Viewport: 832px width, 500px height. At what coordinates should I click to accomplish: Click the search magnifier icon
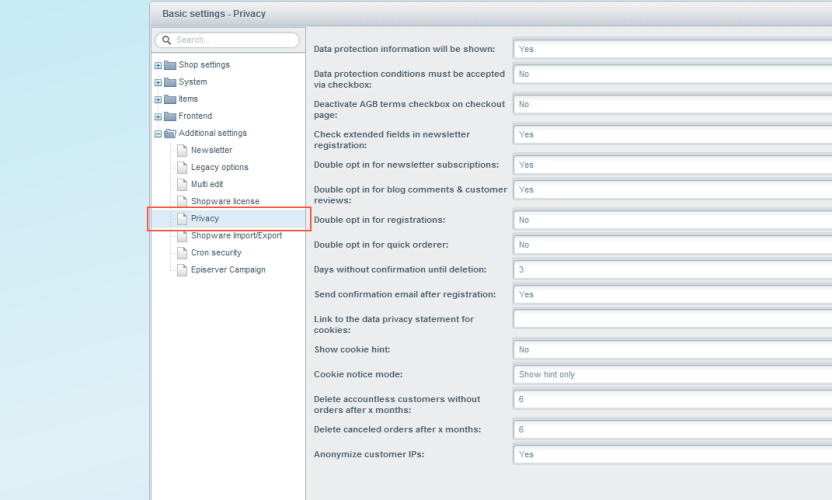[x=166, y=40]
